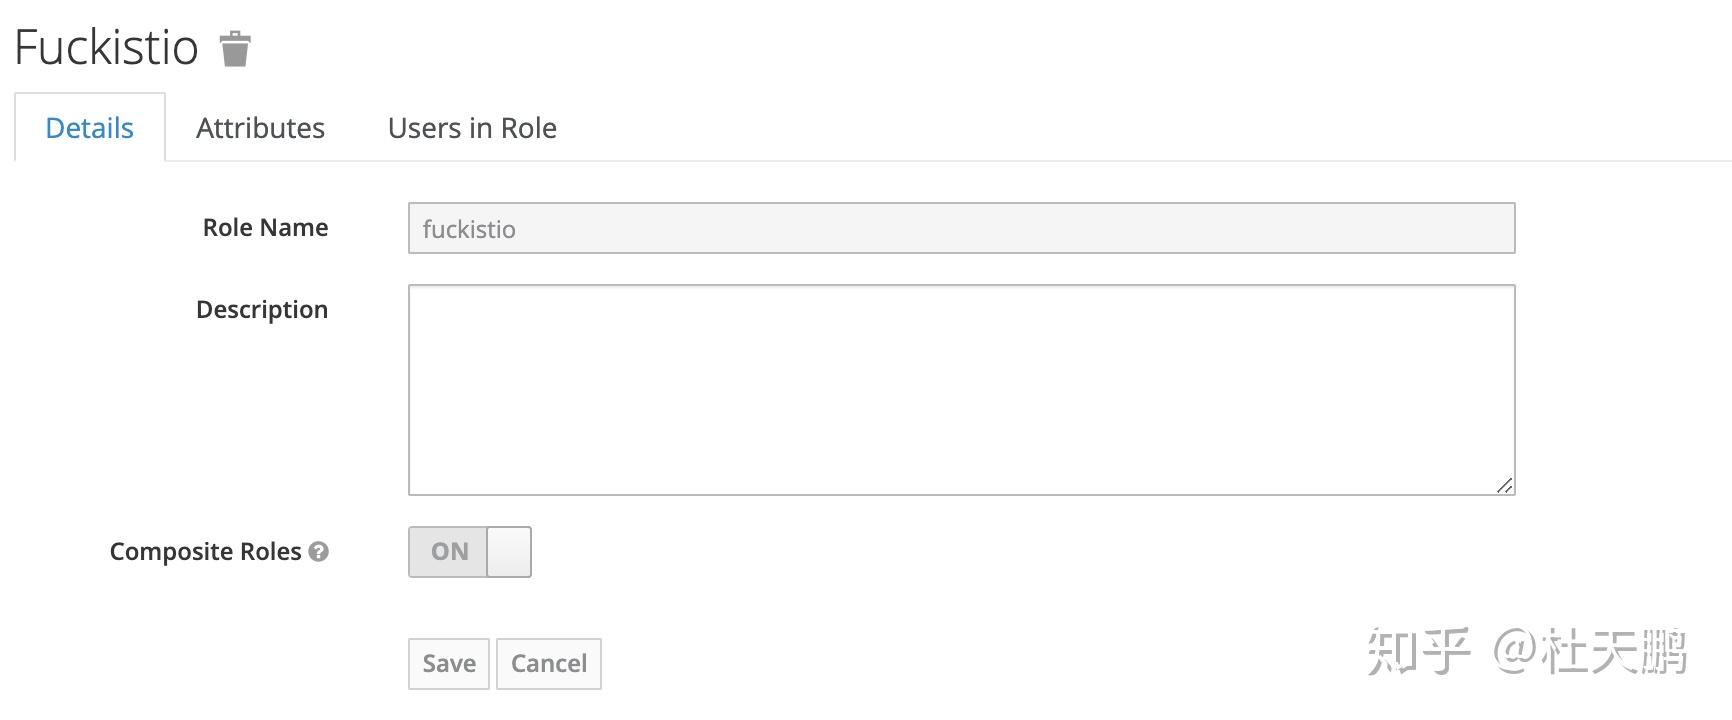The width and height of the screenshot is (1732, 720).
Task: Focus the Role Name field containing fuckistio
Action: [962, 228]
